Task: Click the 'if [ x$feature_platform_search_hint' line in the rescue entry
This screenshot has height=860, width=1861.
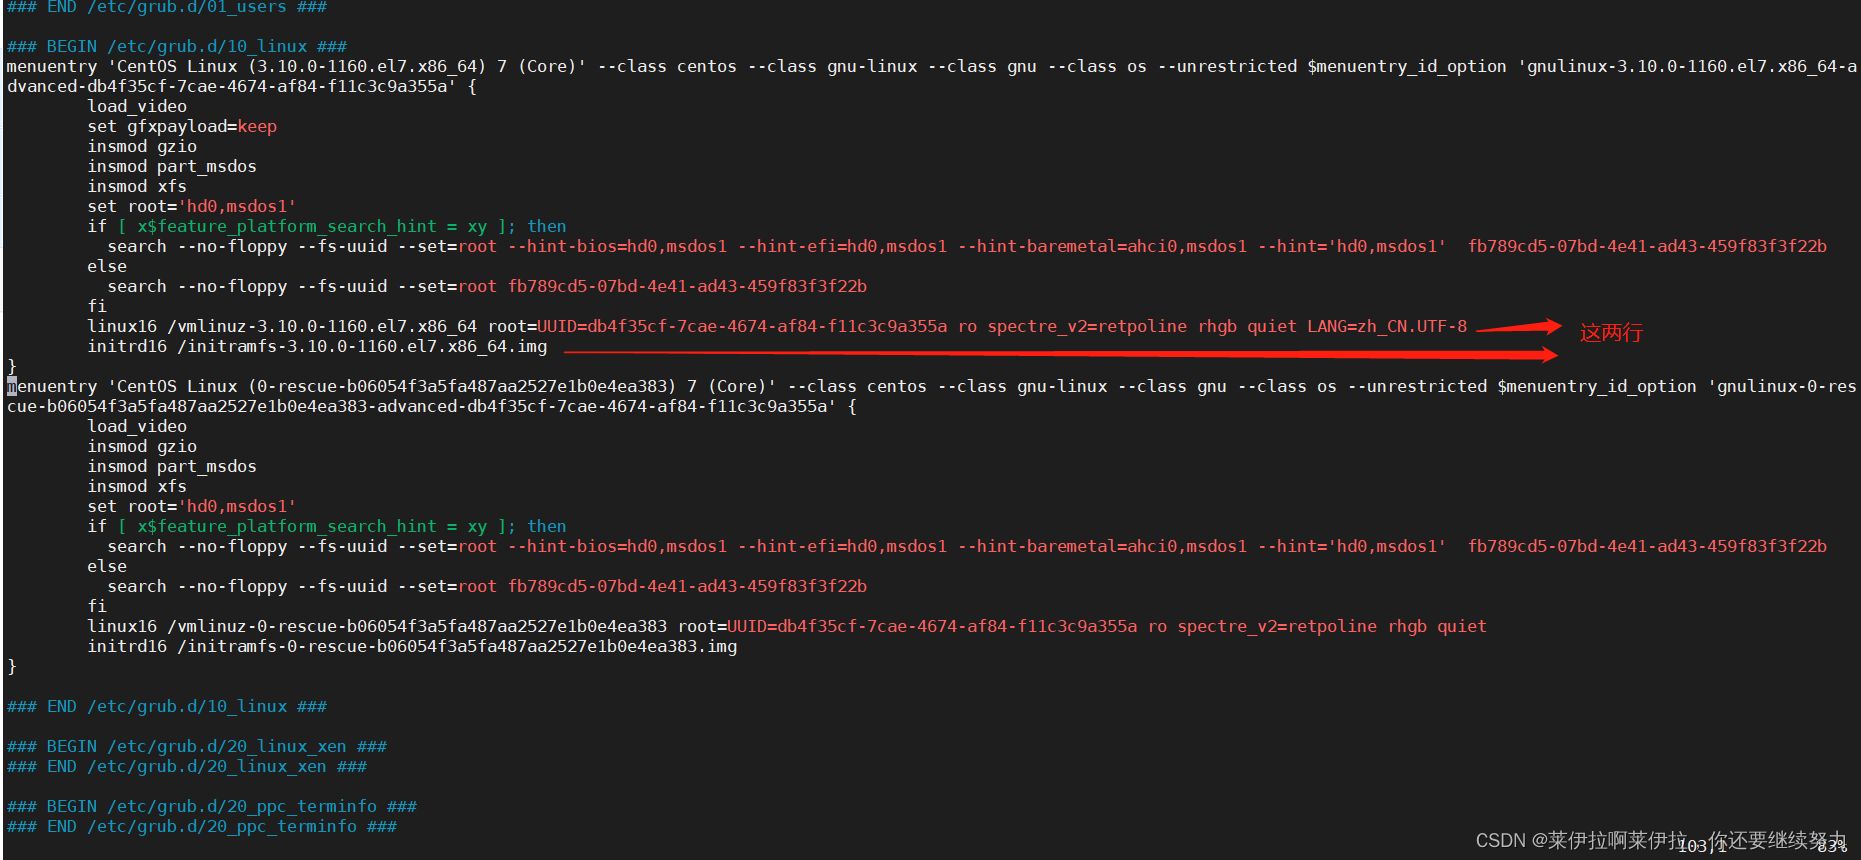Action: coord(327,526)
